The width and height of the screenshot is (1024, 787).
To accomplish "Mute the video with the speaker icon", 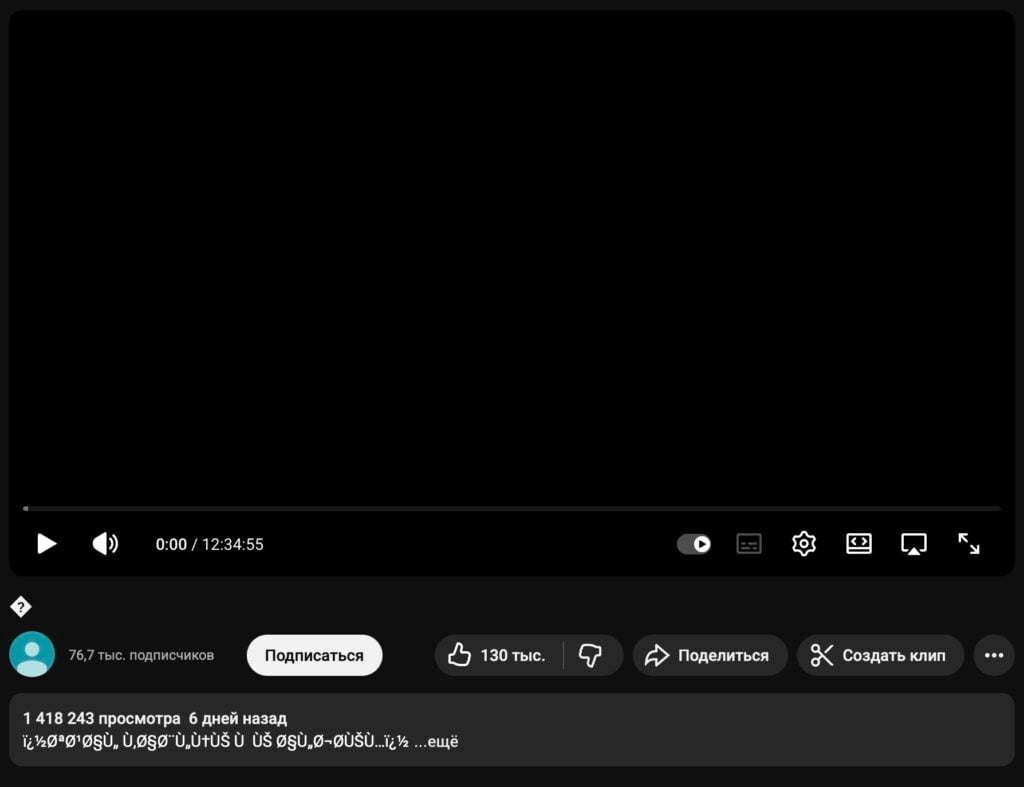I will 105,544.
